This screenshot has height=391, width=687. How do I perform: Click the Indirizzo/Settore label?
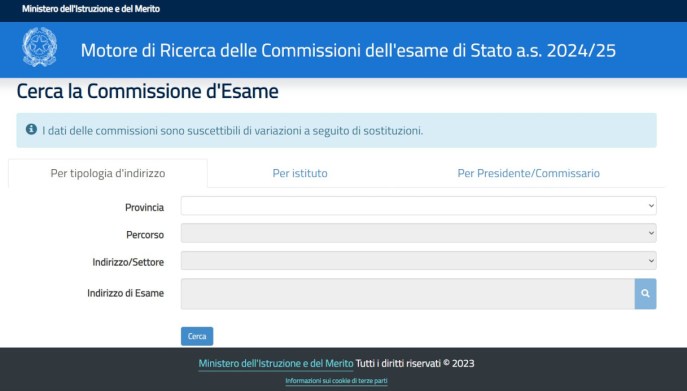tap(128, 262)
